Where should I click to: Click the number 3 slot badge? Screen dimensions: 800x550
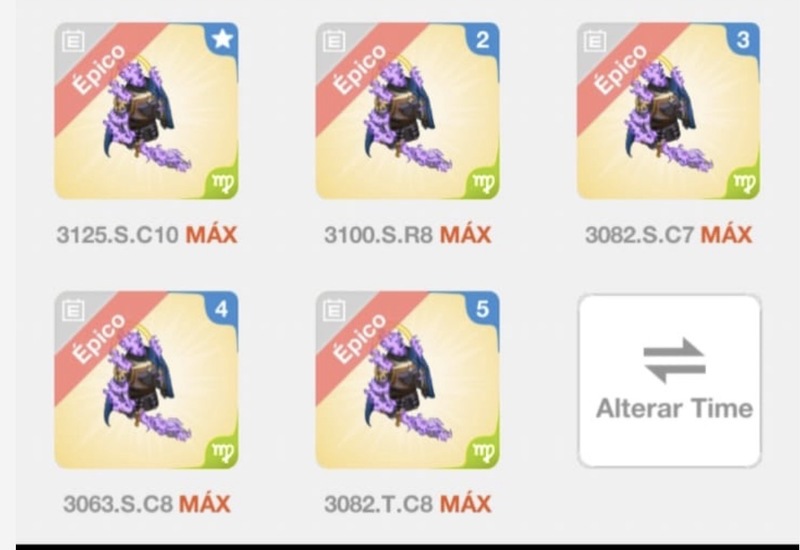(743, 39)
